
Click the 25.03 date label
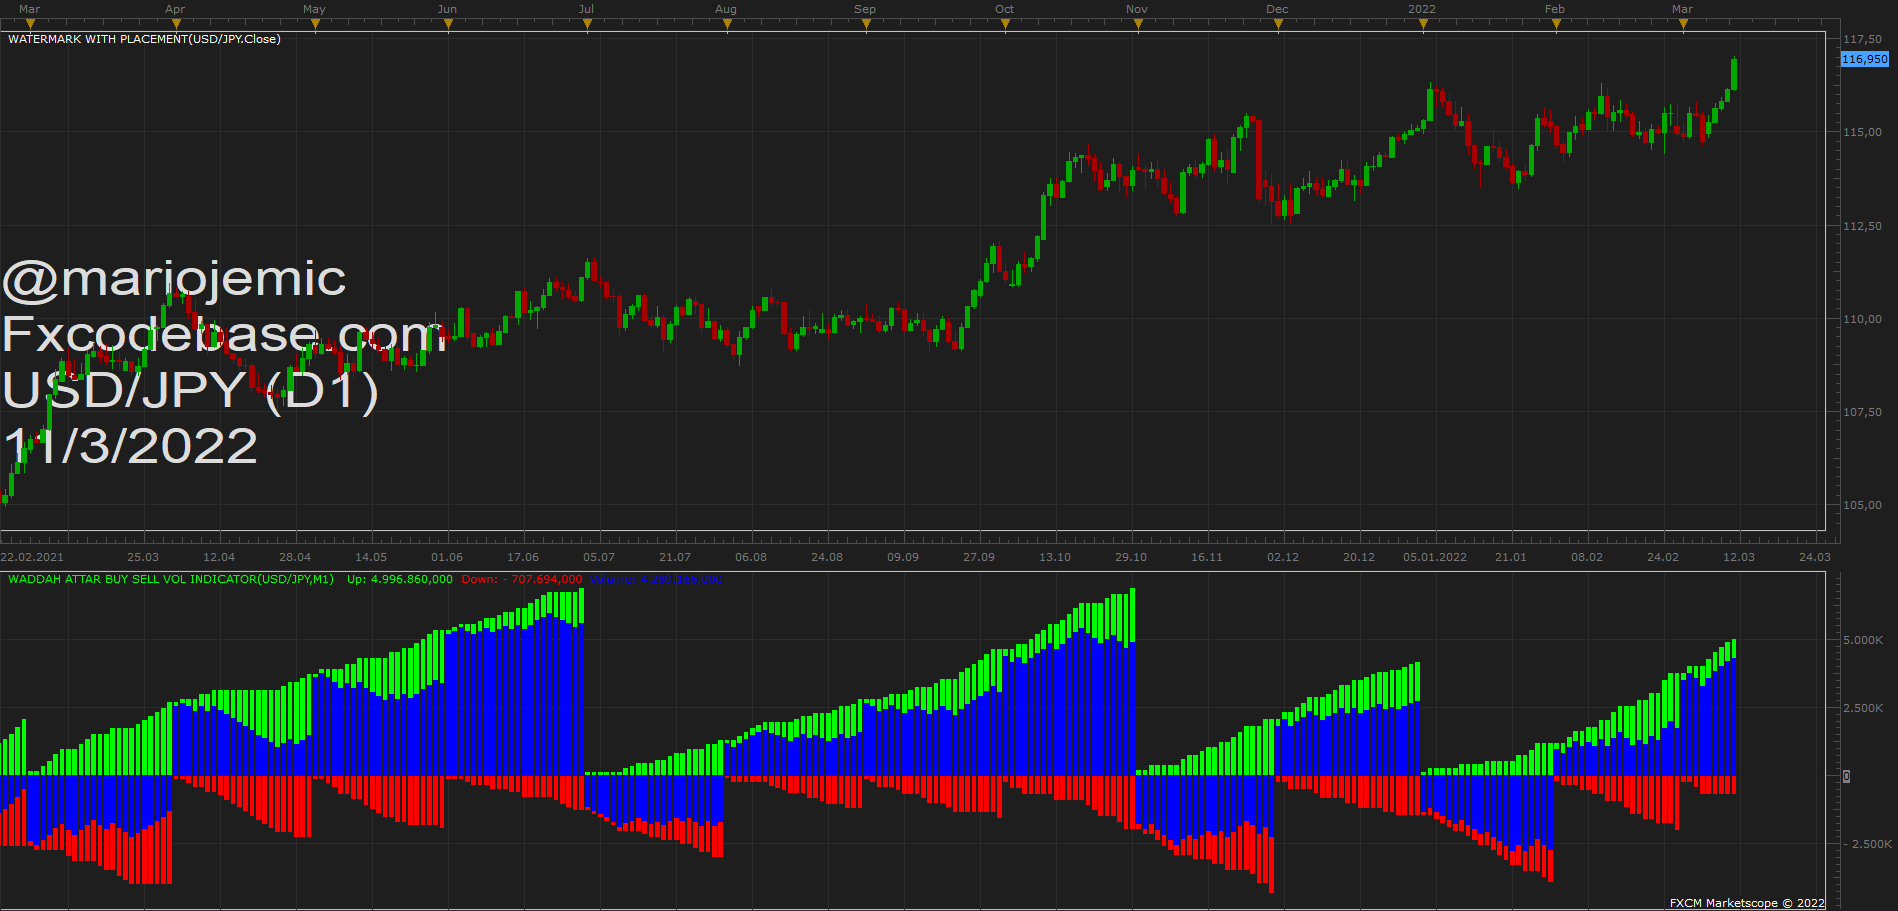pos(143,557)
